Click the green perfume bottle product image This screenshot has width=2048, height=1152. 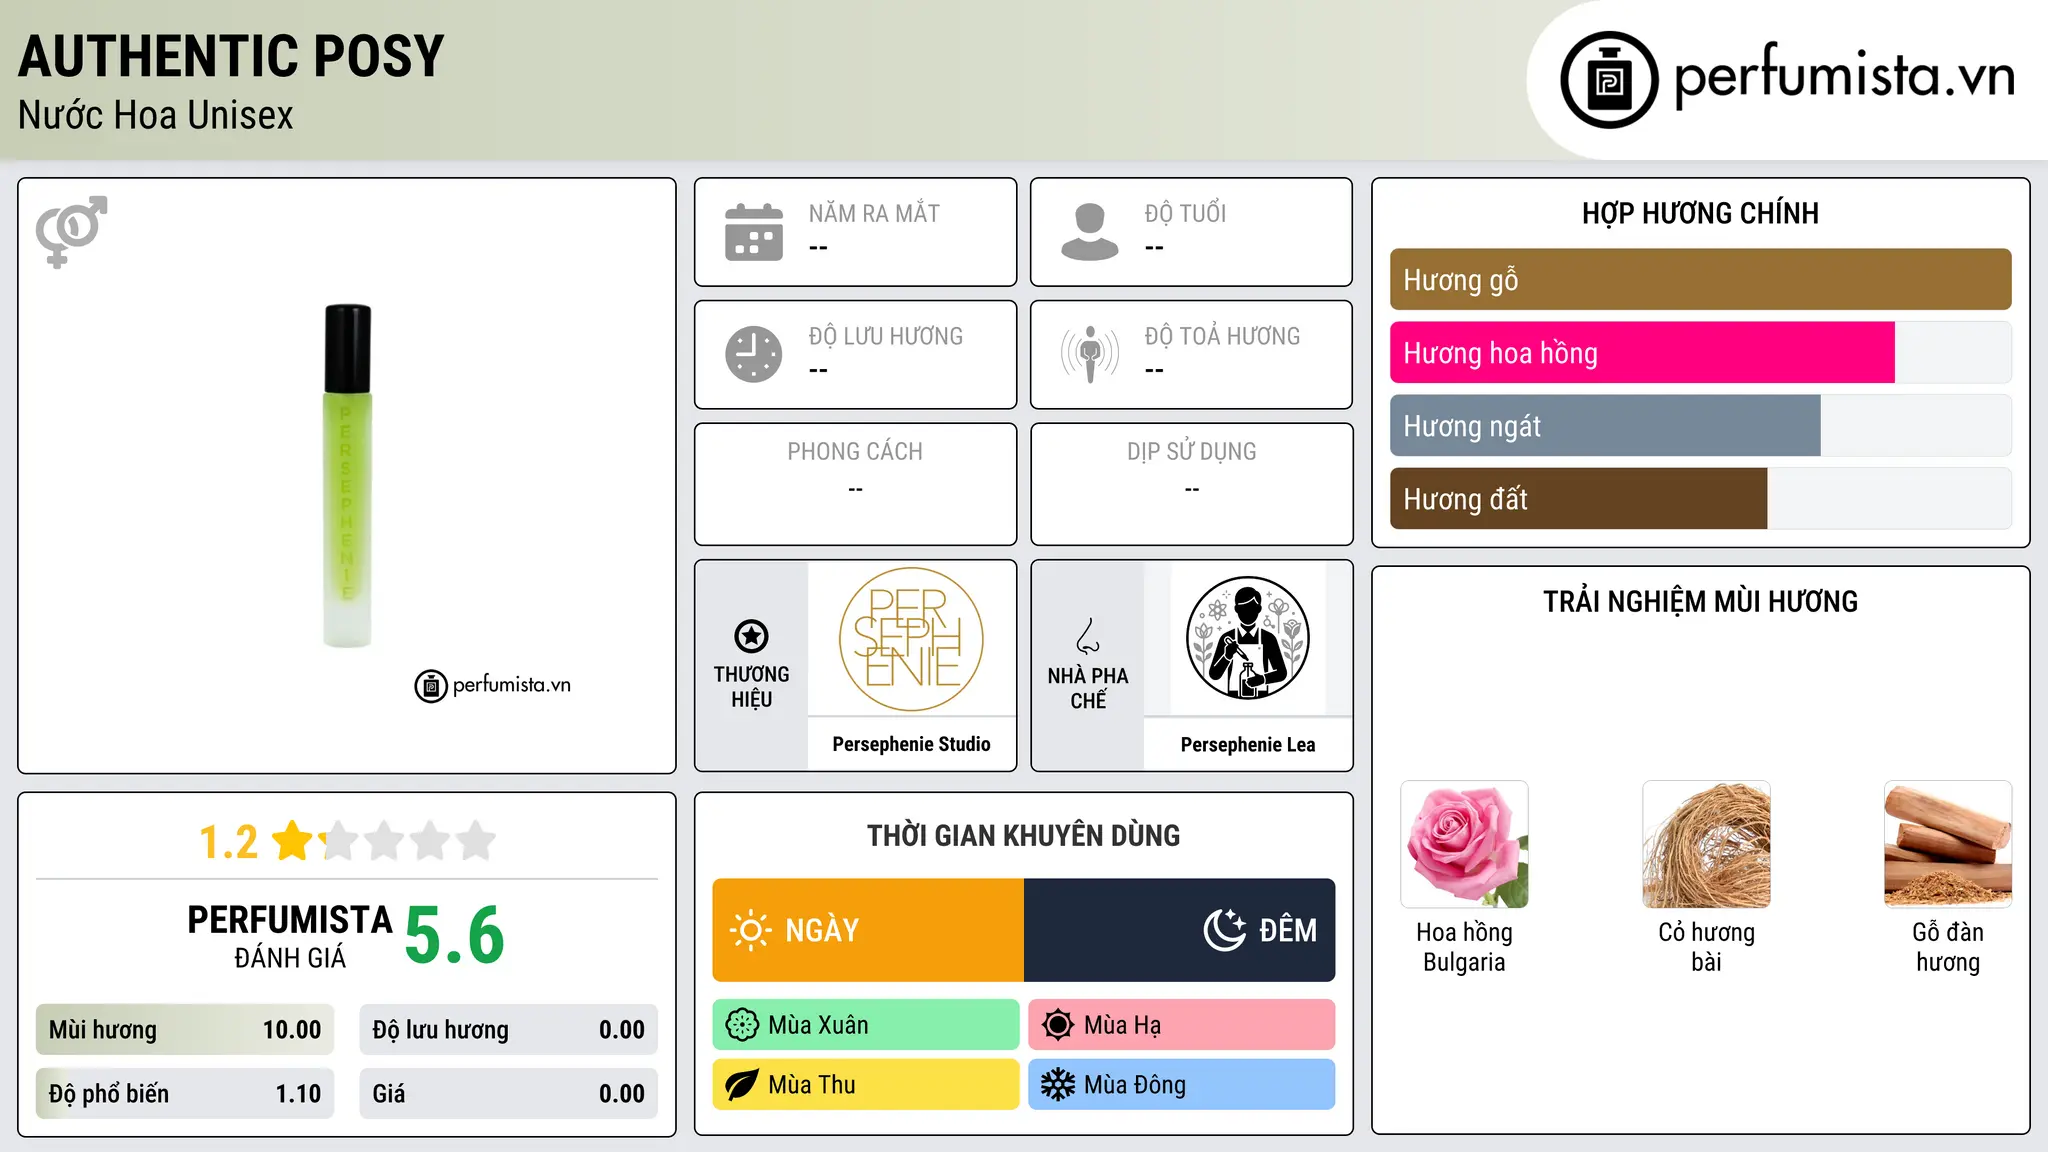[348, 476]
